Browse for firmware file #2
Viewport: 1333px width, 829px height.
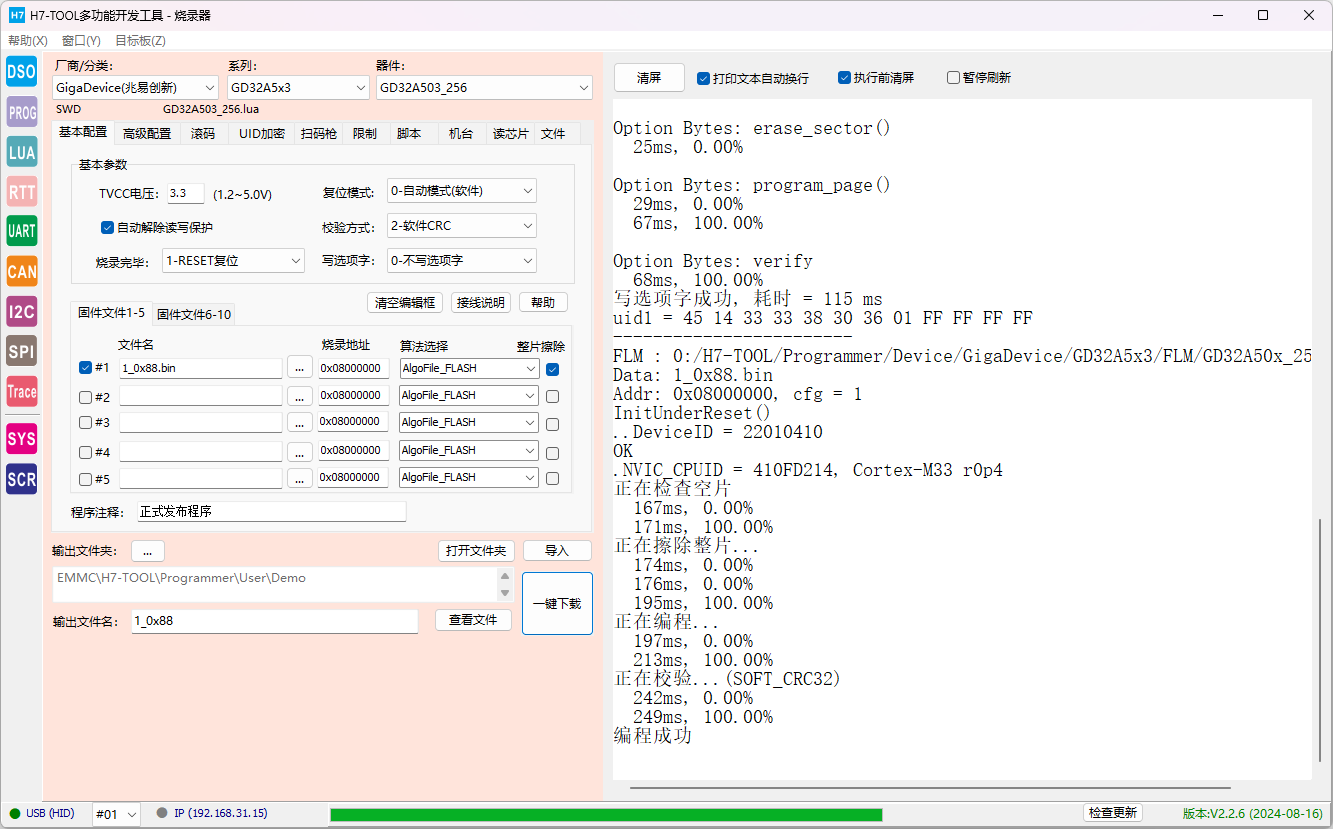pyautogui.click(x=300, y=396)
